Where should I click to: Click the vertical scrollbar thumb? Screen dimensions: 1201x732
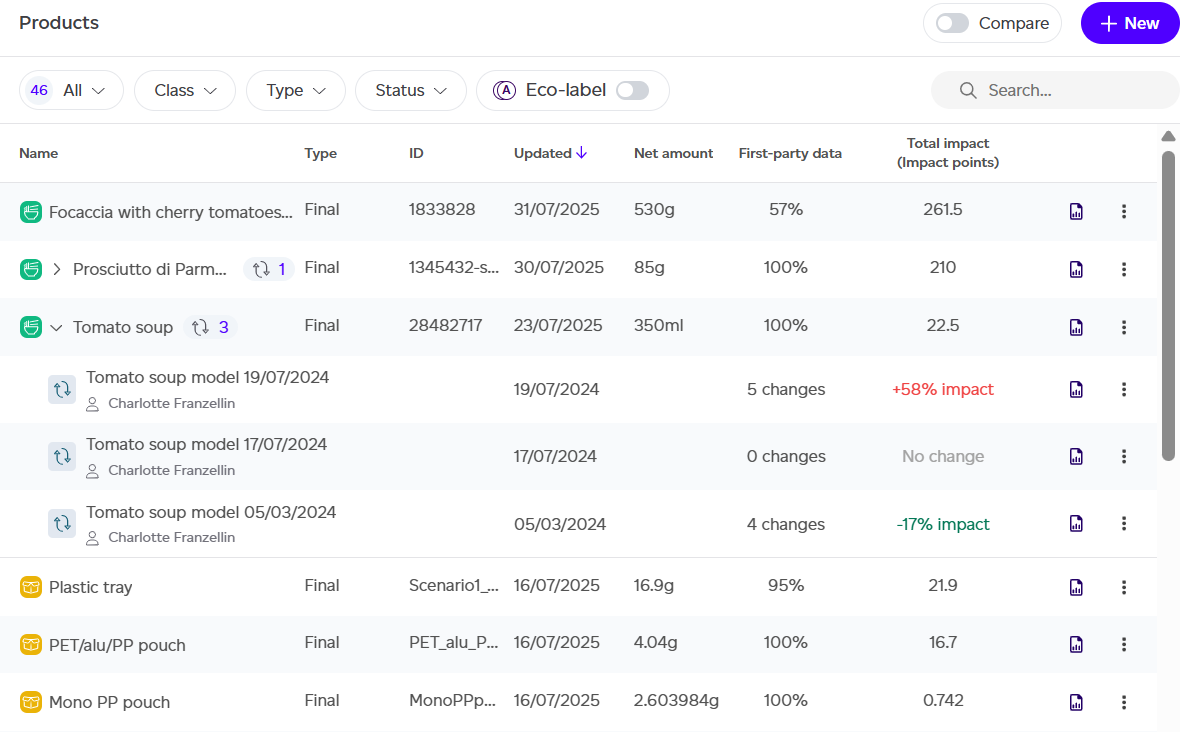tap(1168, 305)
